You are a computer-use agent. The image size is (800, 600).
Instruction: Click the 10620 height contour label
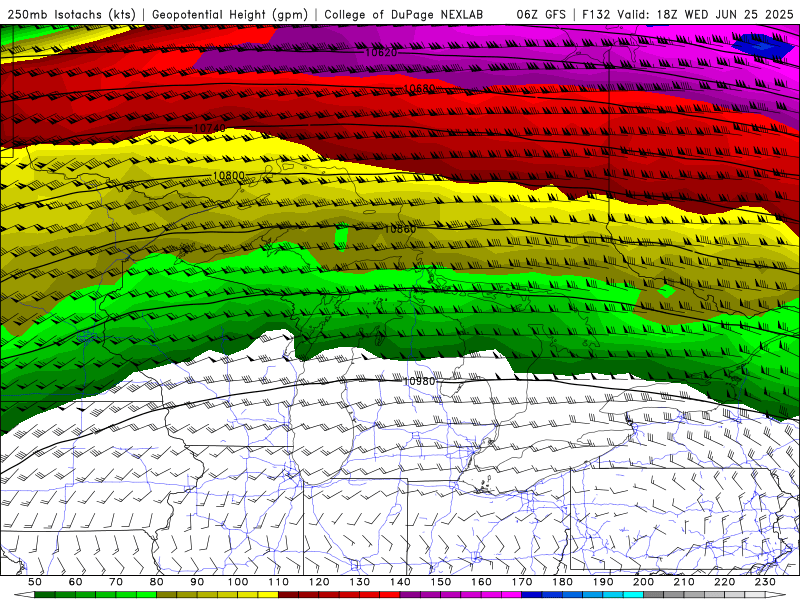pyautogui.click(x=381, y=53)
